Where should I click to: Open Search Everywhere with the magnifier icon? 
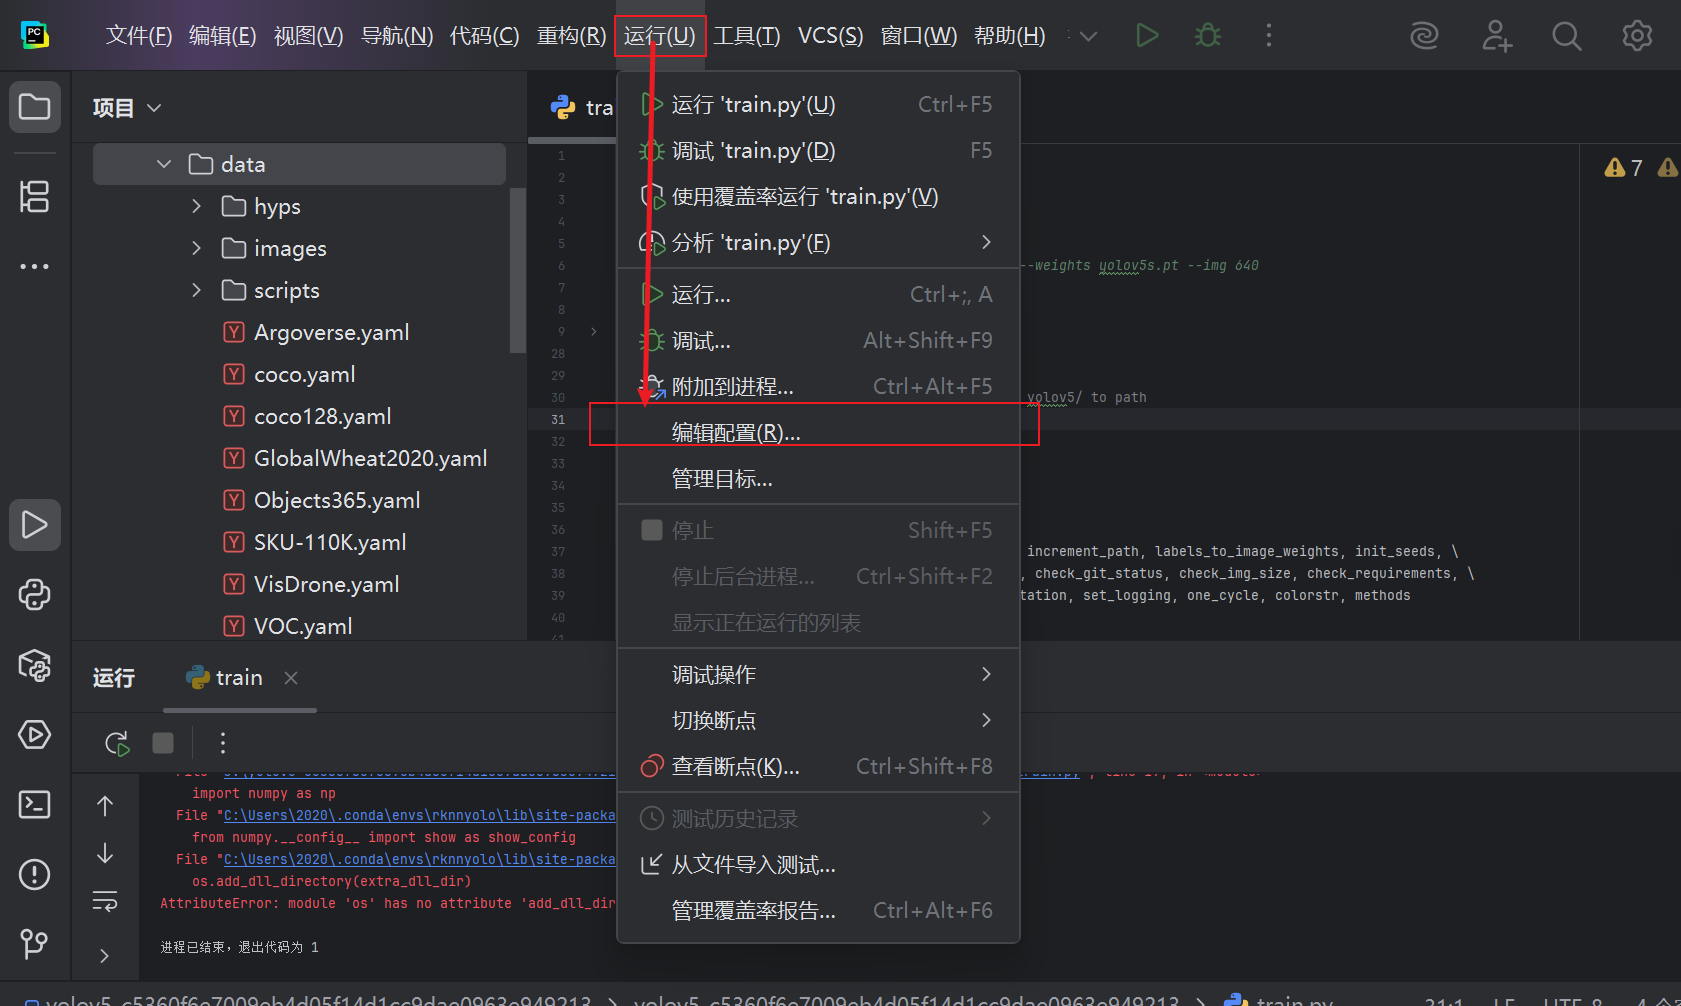tap(1566, 35)
